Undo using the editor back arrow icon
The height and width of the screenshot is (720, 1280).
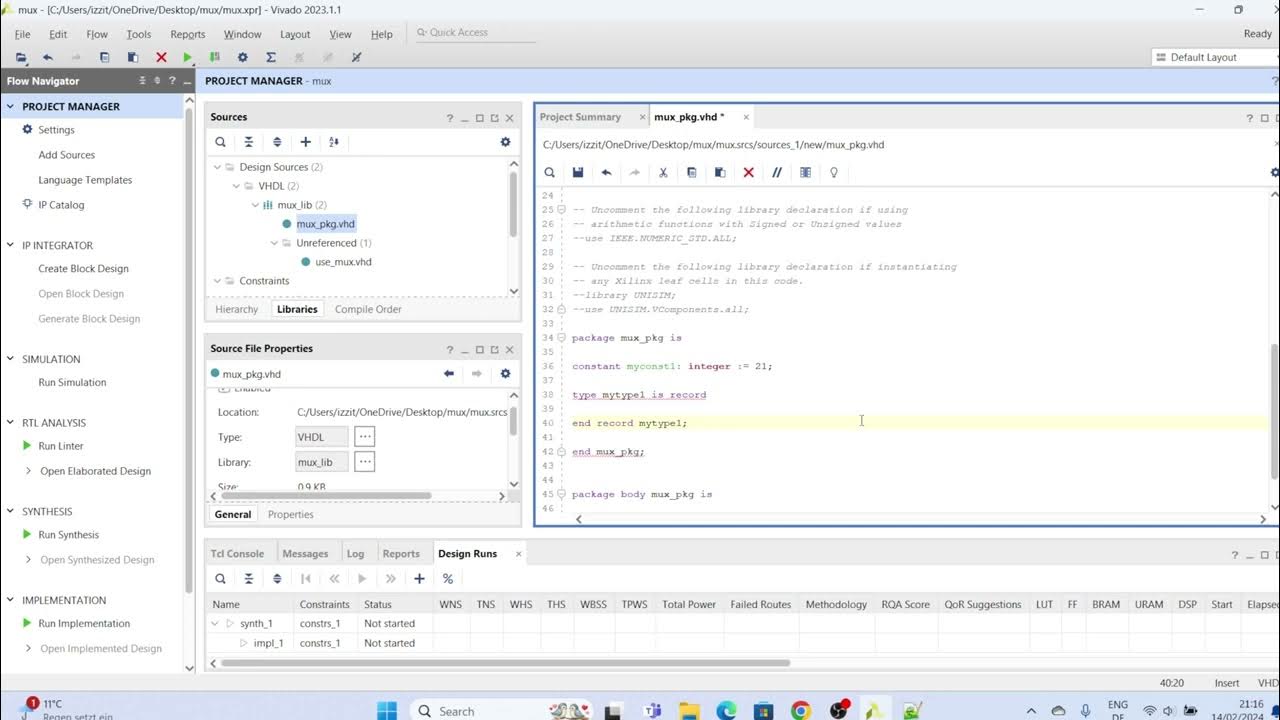[x=606, y=172]
